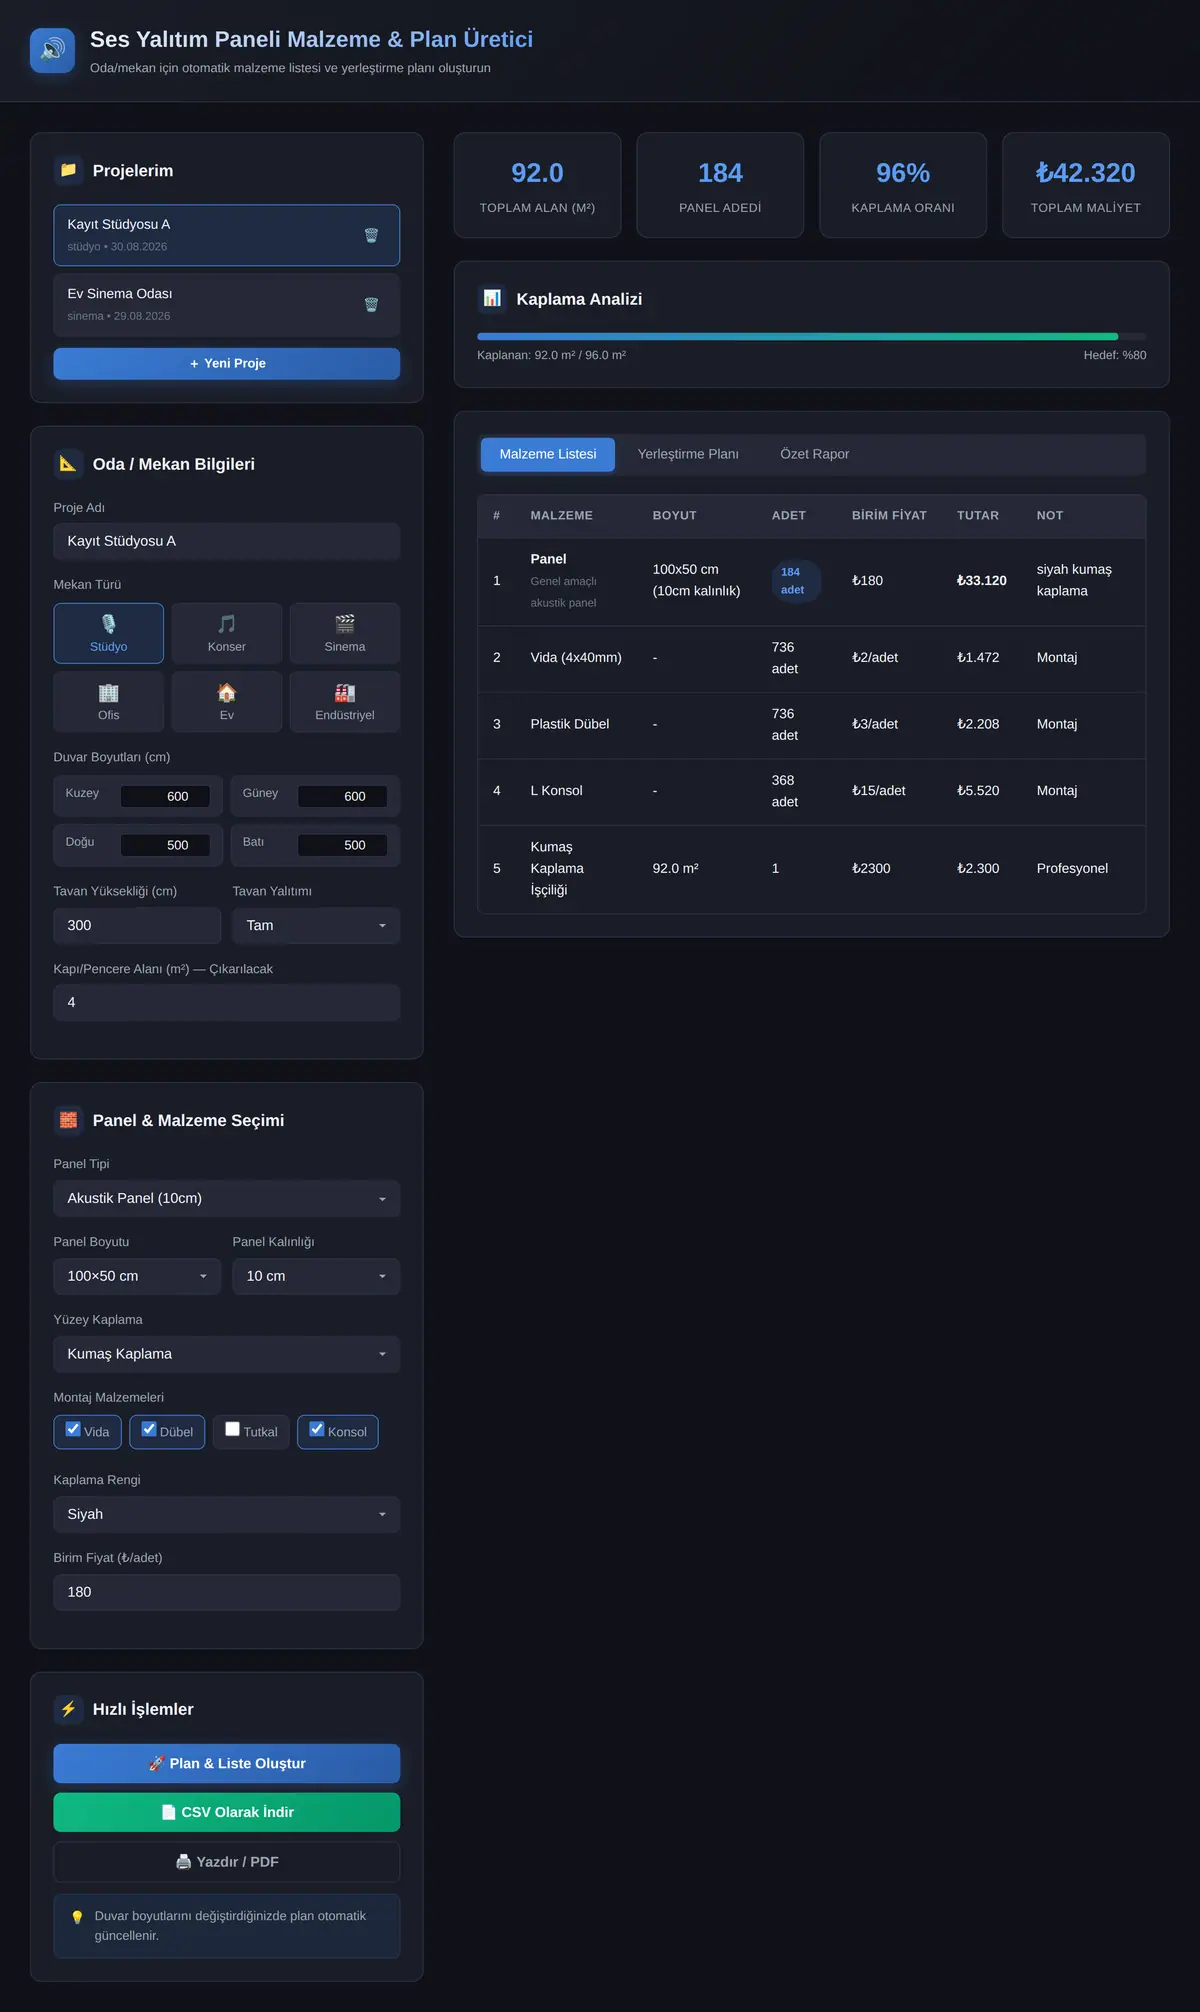This screenshot has height=2012, width=1200.
Task: Switch to the Yerleştirme Planı tab
Action: pyautogui.click(x=688, y=454)
